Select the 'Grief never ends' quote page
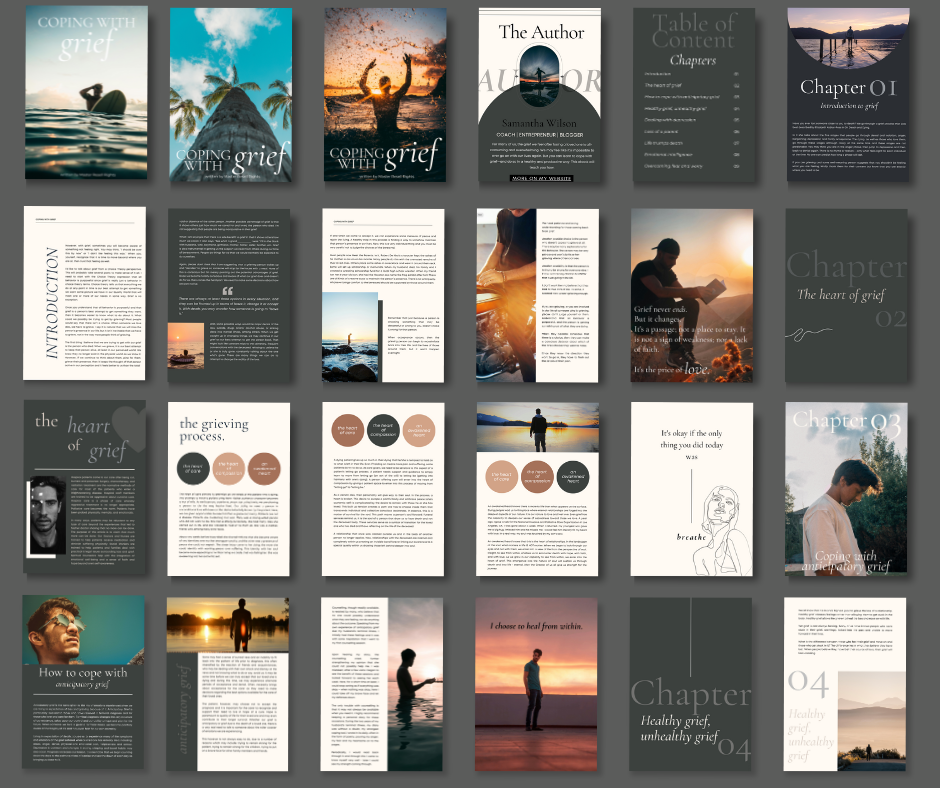This screenshot has height=788, width=940. 692,293
